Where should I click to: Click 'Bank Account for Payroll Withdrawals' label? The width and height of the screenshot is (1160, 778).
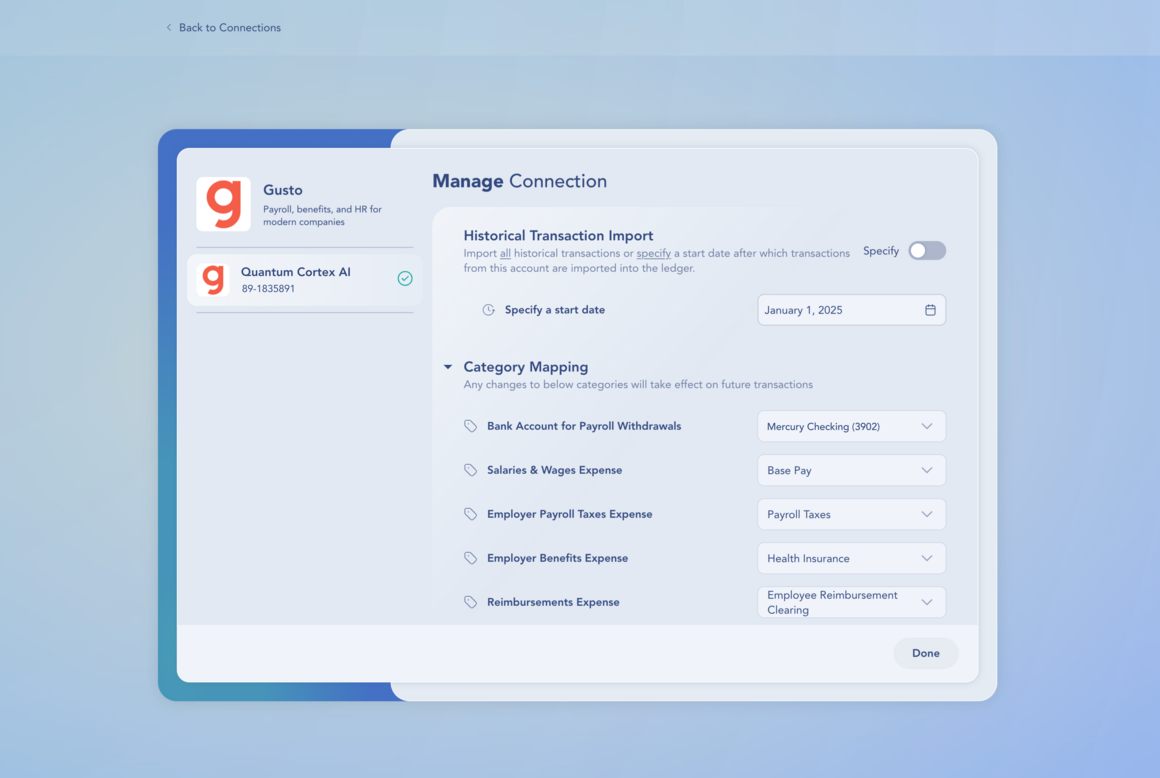584,426
